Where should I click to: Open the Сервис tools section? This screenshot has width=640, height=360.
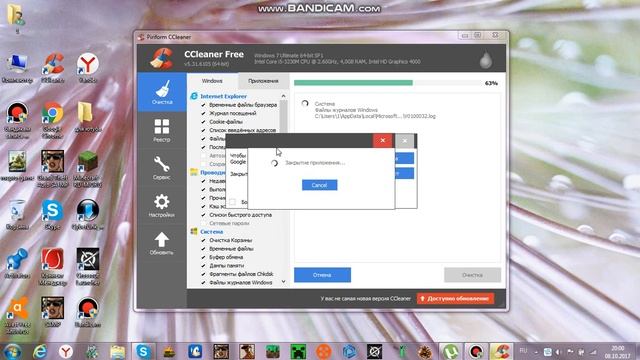tap(162, 168)
